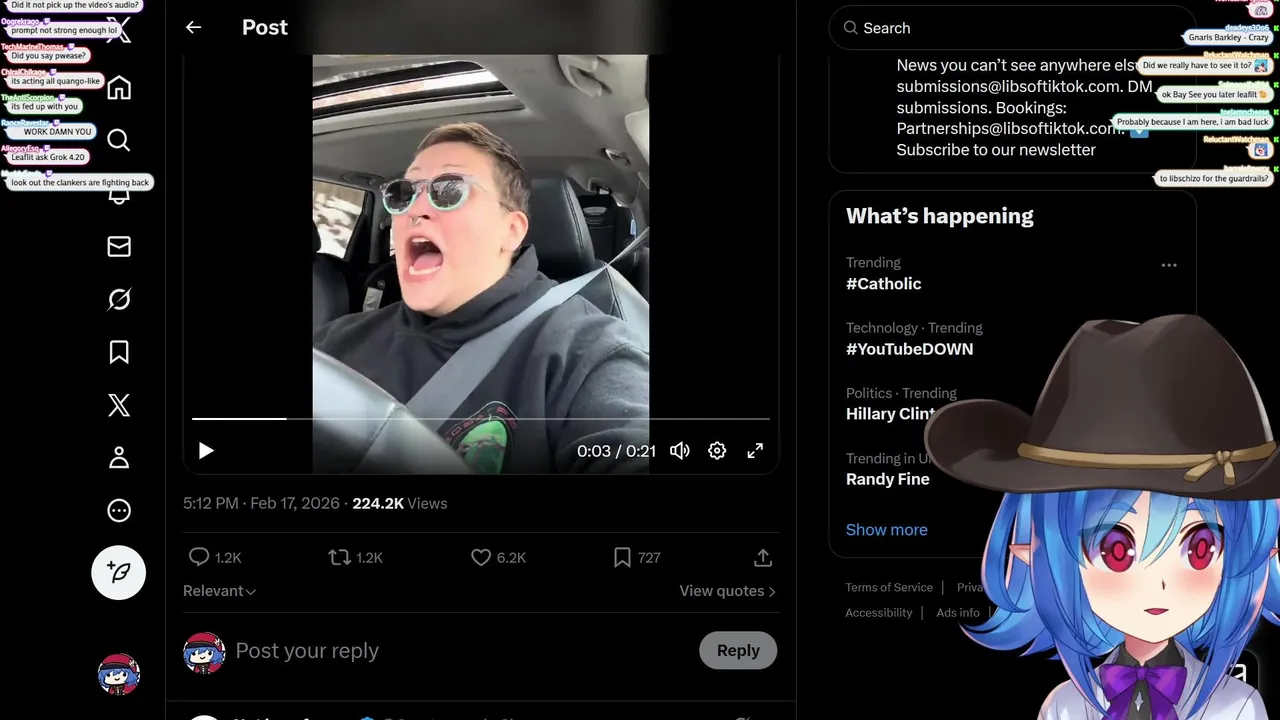Open Messages envelope icon in sidebar
This screenshot has height=720, width=1280.
tap(119, 246)
